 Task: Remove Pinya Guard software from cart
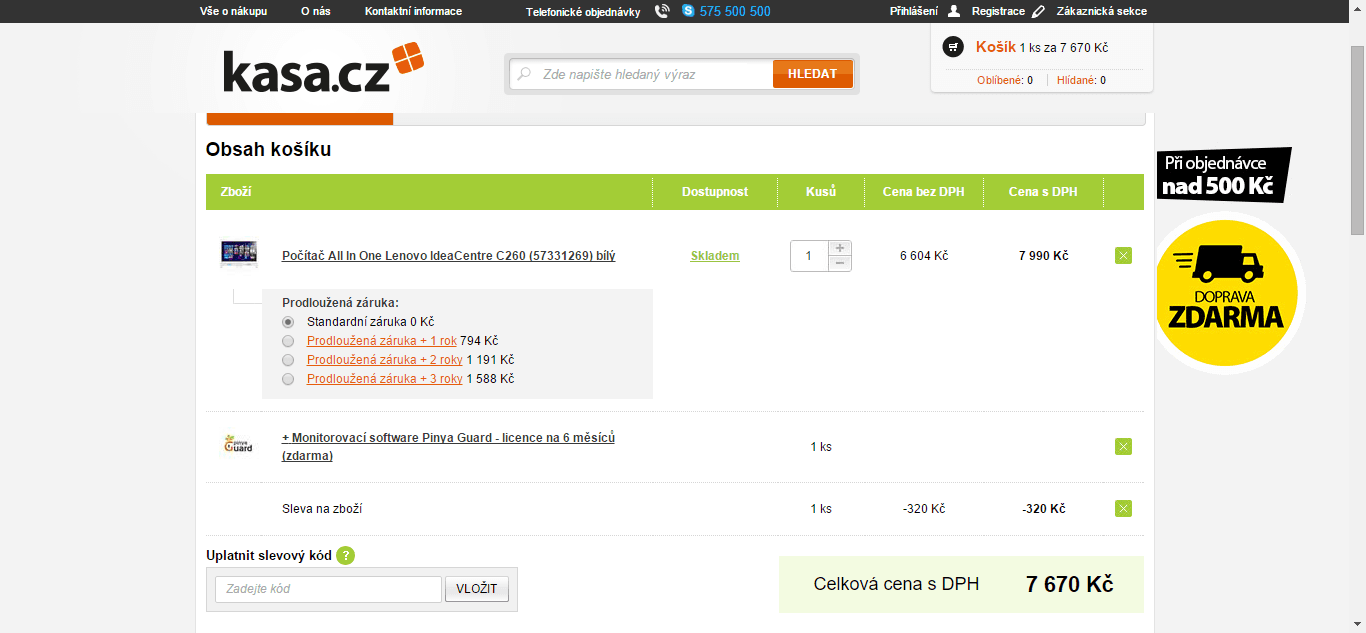coord(1123,446)
